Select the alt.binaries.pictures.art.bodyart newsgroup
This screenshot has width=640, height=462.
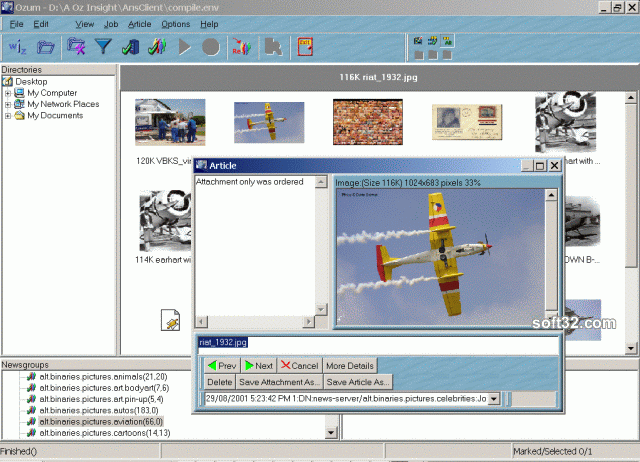[x=104, y=388]
